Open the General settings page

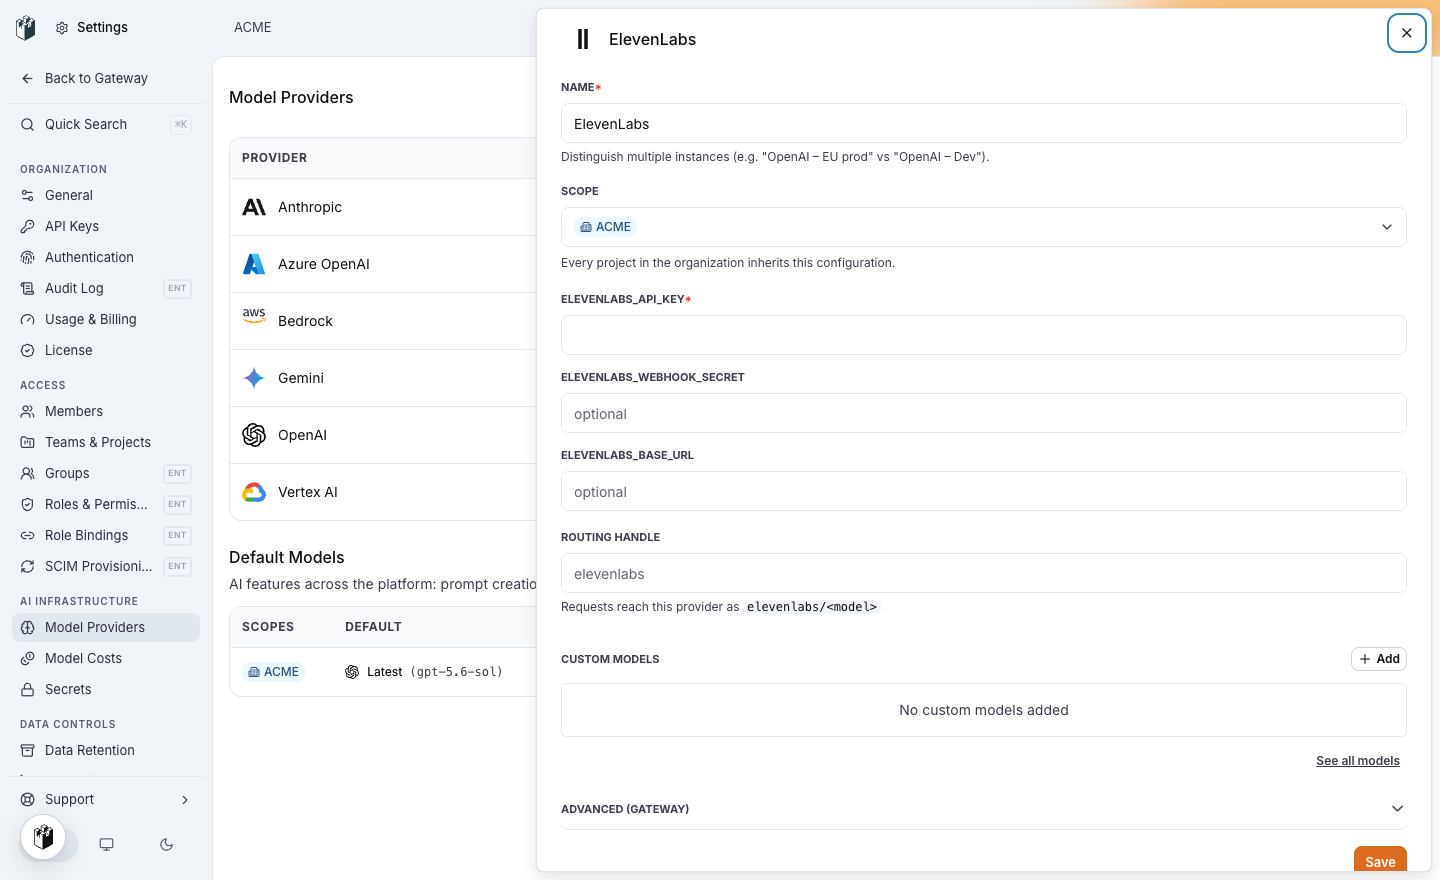click(x=106, y=195)
